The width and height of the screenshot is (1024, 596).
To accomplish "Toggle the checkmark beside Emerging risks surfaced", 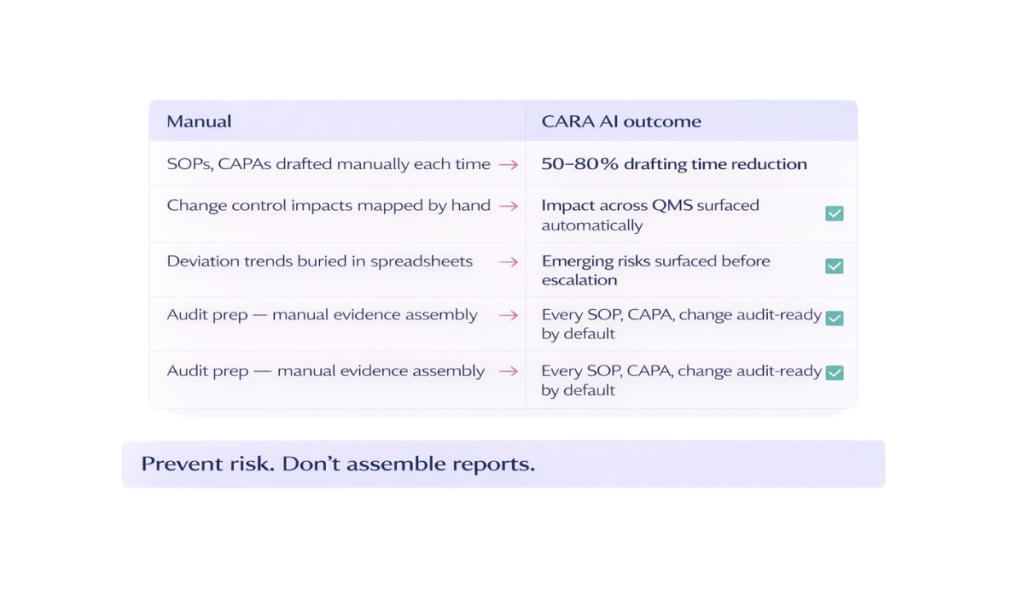I will click(834, 266).
